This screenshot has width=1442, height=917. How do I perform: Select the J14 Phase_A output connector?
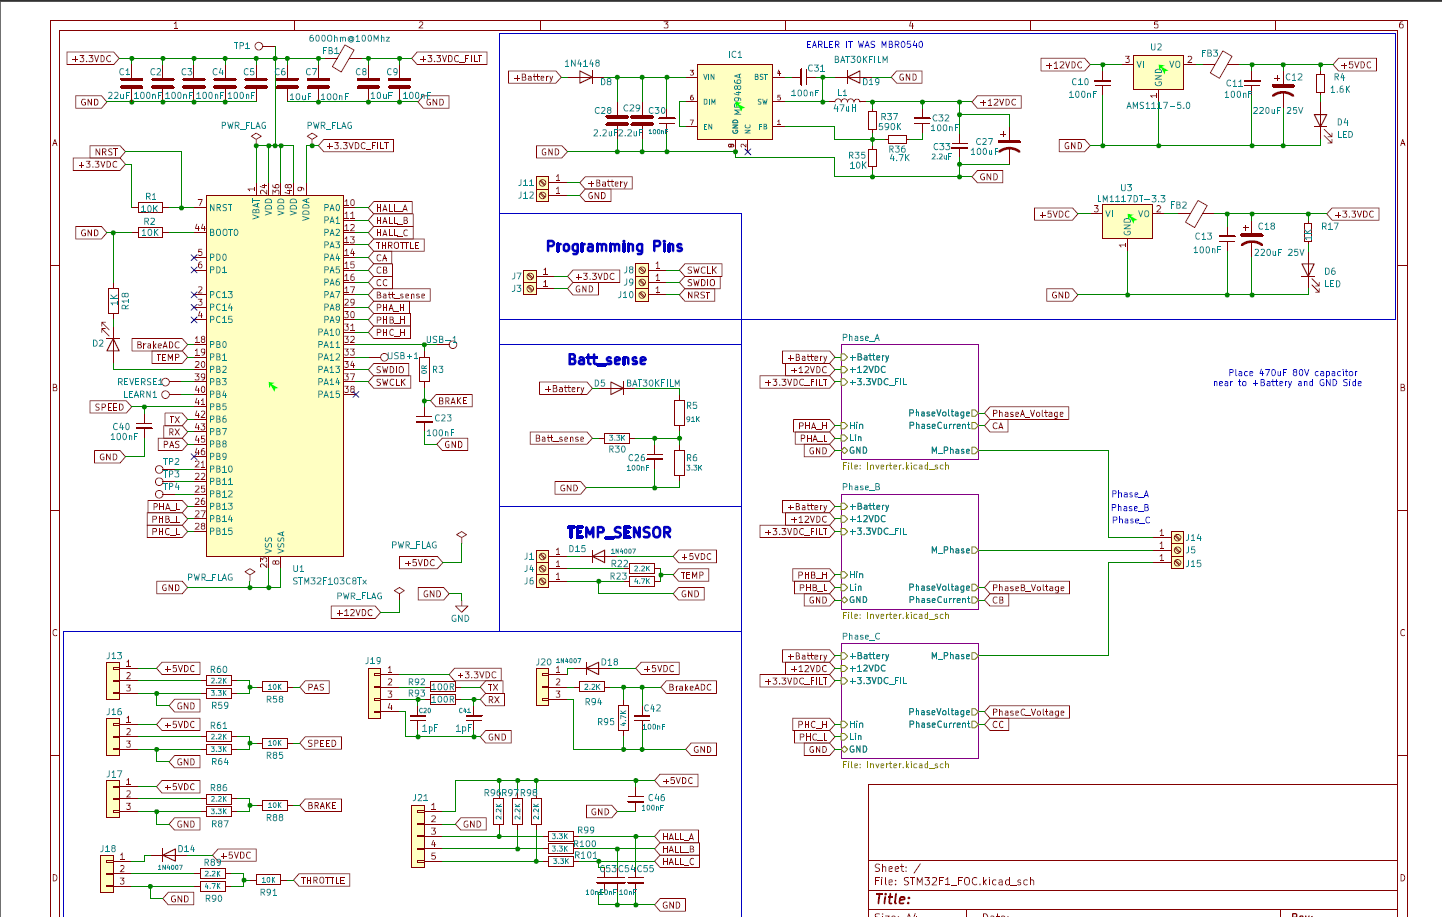1177,538
